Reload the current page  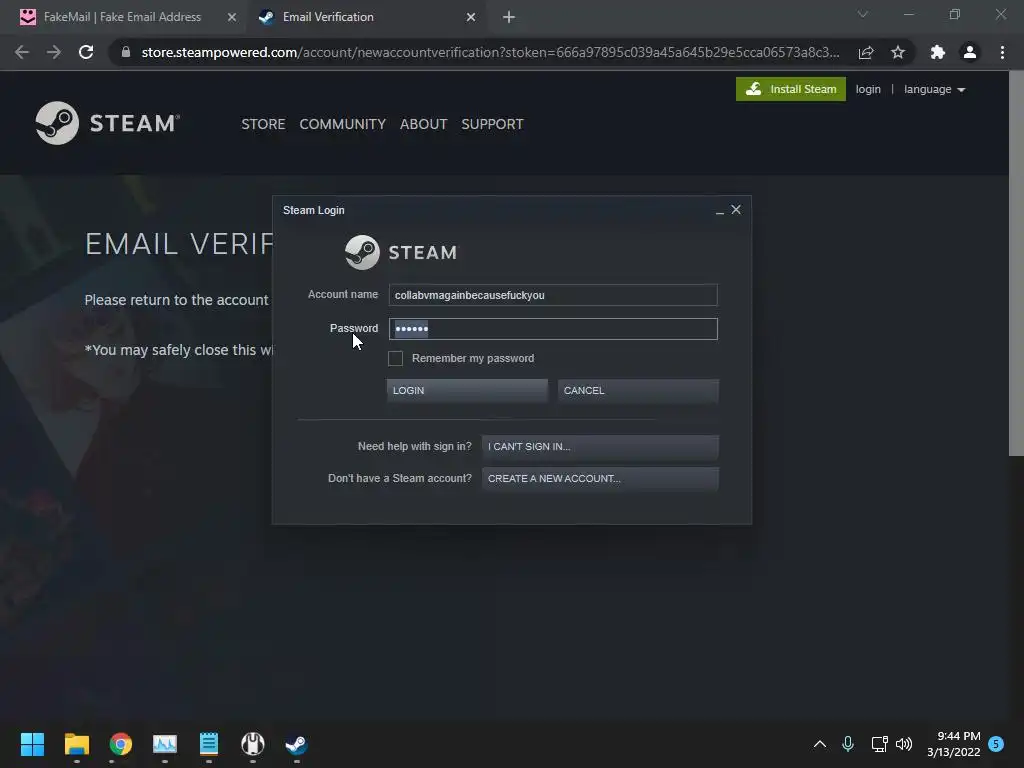click(86, 52)
